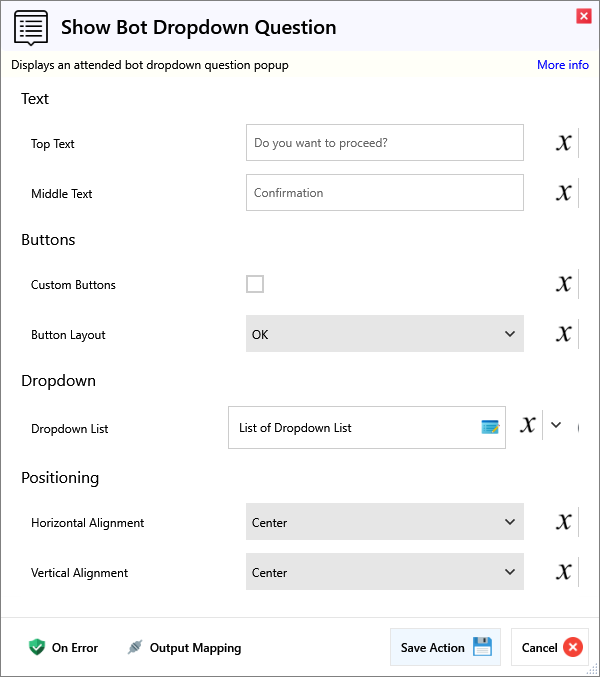Screen dimensions: 600x677
Task: Click the Save Action button
Action: tap(445, 647)
